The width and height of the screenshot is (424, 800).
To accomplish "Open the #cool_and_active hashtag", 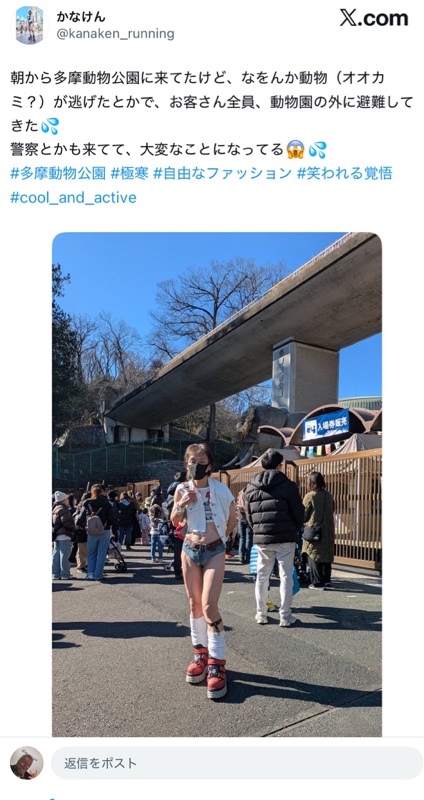I will [x=73, y=197].
